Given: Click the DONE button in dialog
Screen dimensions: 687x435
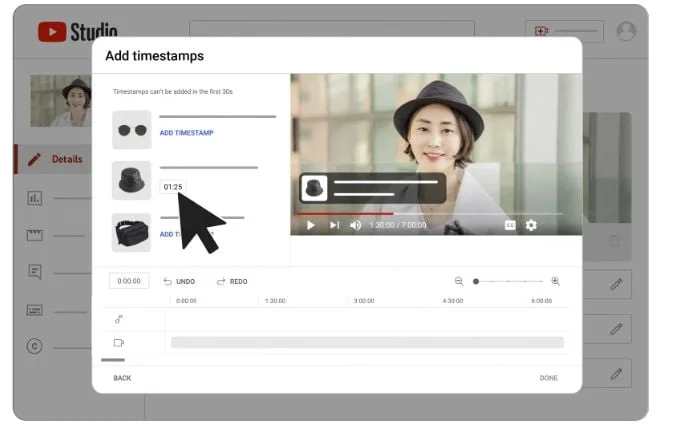Looking at the screenshot, I should (x=548, y=378).
